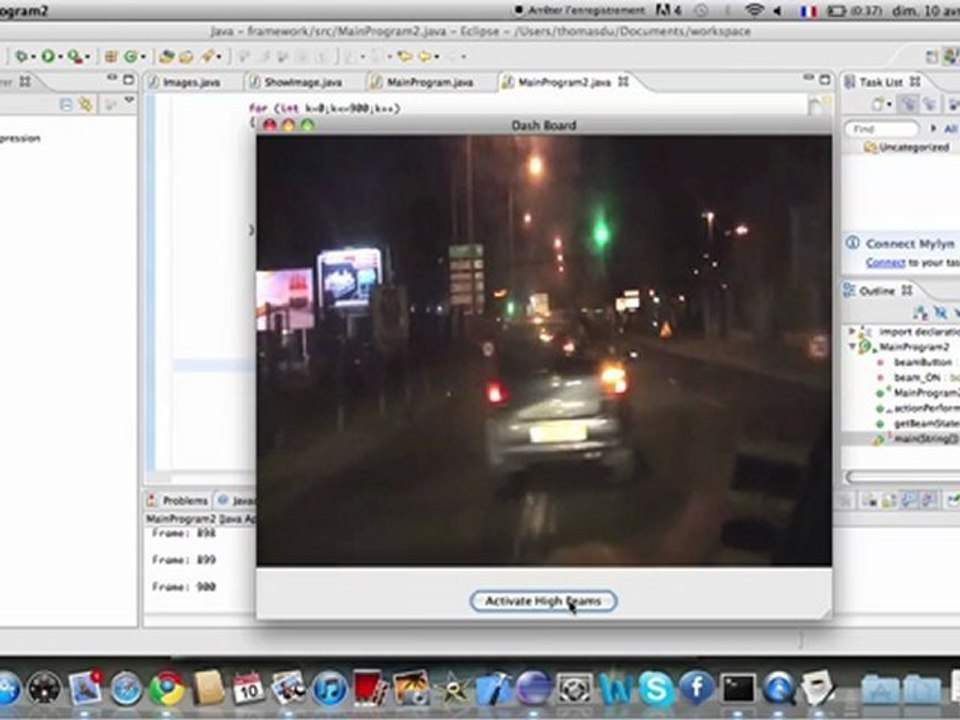
Task: Click the Wi-Fi icon in the menu bar
Action: coord(754,10)
